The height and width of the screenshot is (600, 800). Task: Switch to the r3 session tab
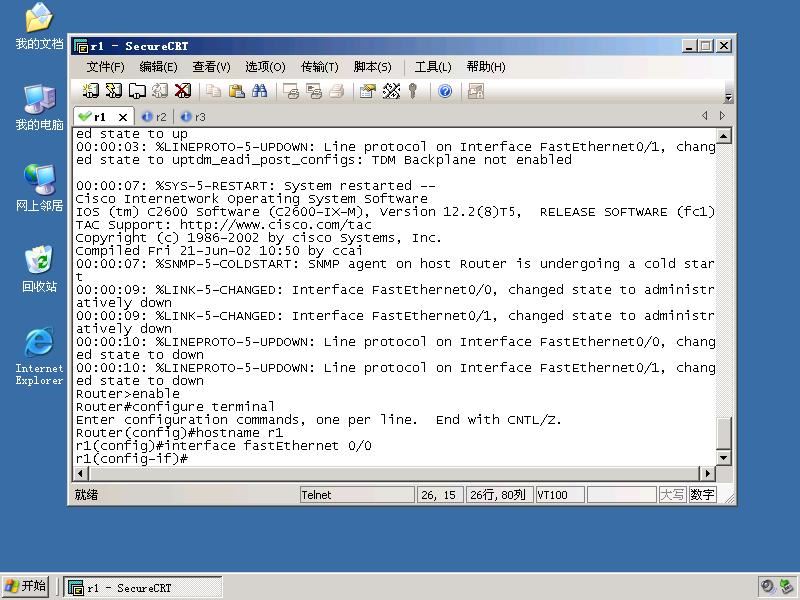(194, 117)
